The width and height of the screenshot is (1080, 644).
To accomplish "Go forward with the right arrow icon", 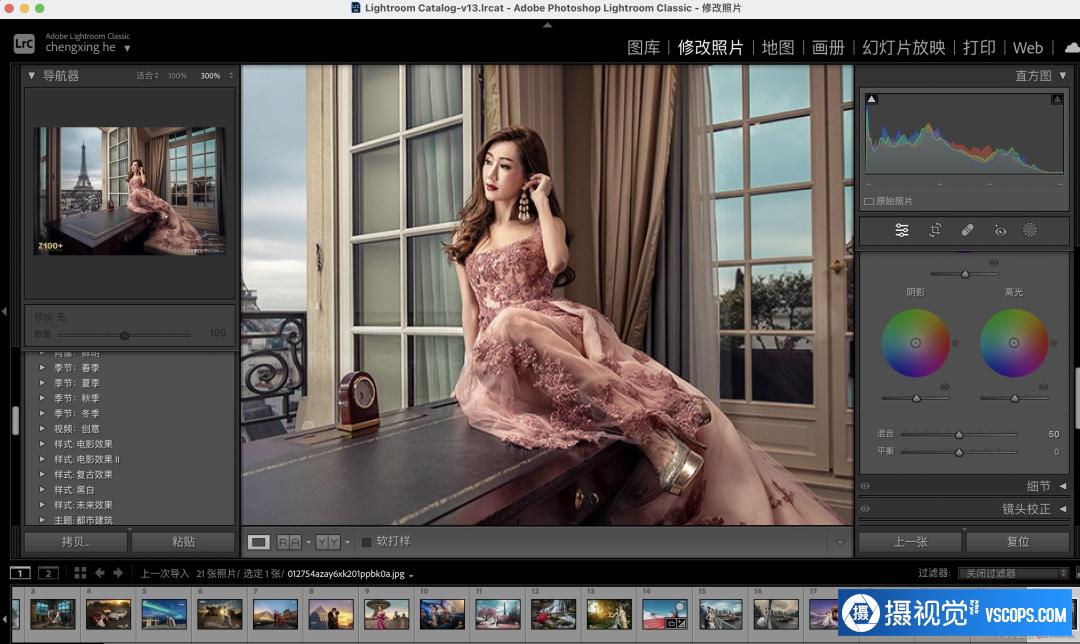I will coord(118,573).
